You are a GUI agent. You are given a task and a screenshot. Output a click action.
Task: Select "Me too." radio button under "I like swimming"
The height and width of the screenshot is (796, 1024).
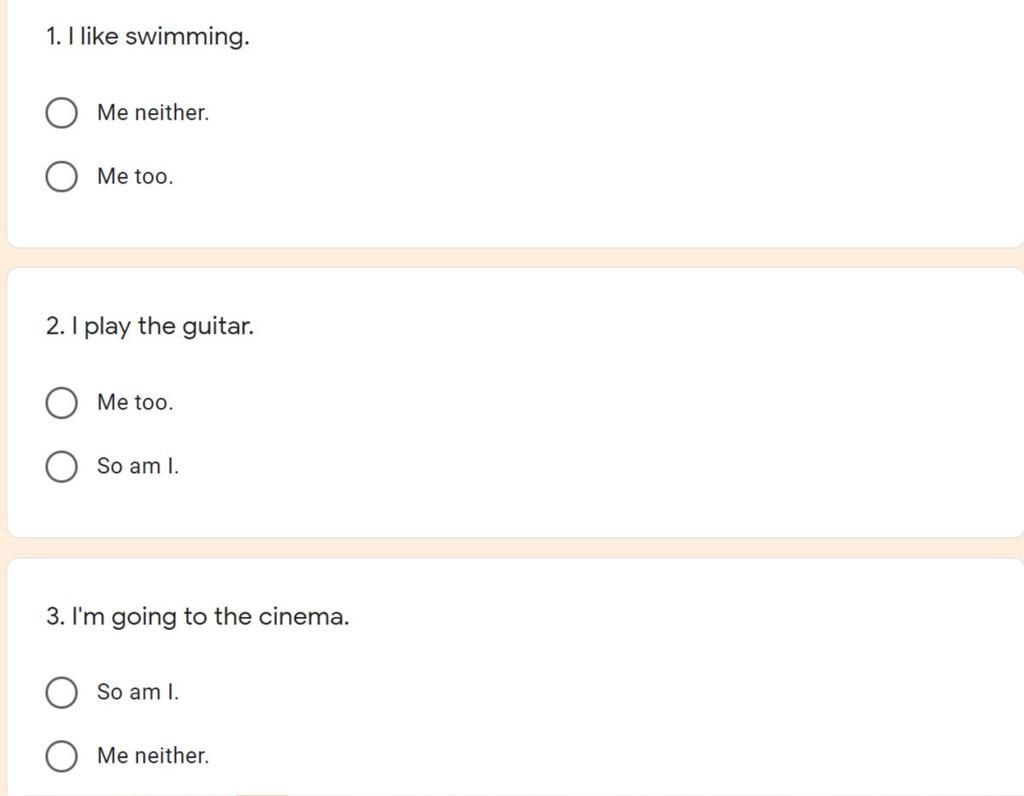pos(61,176)
